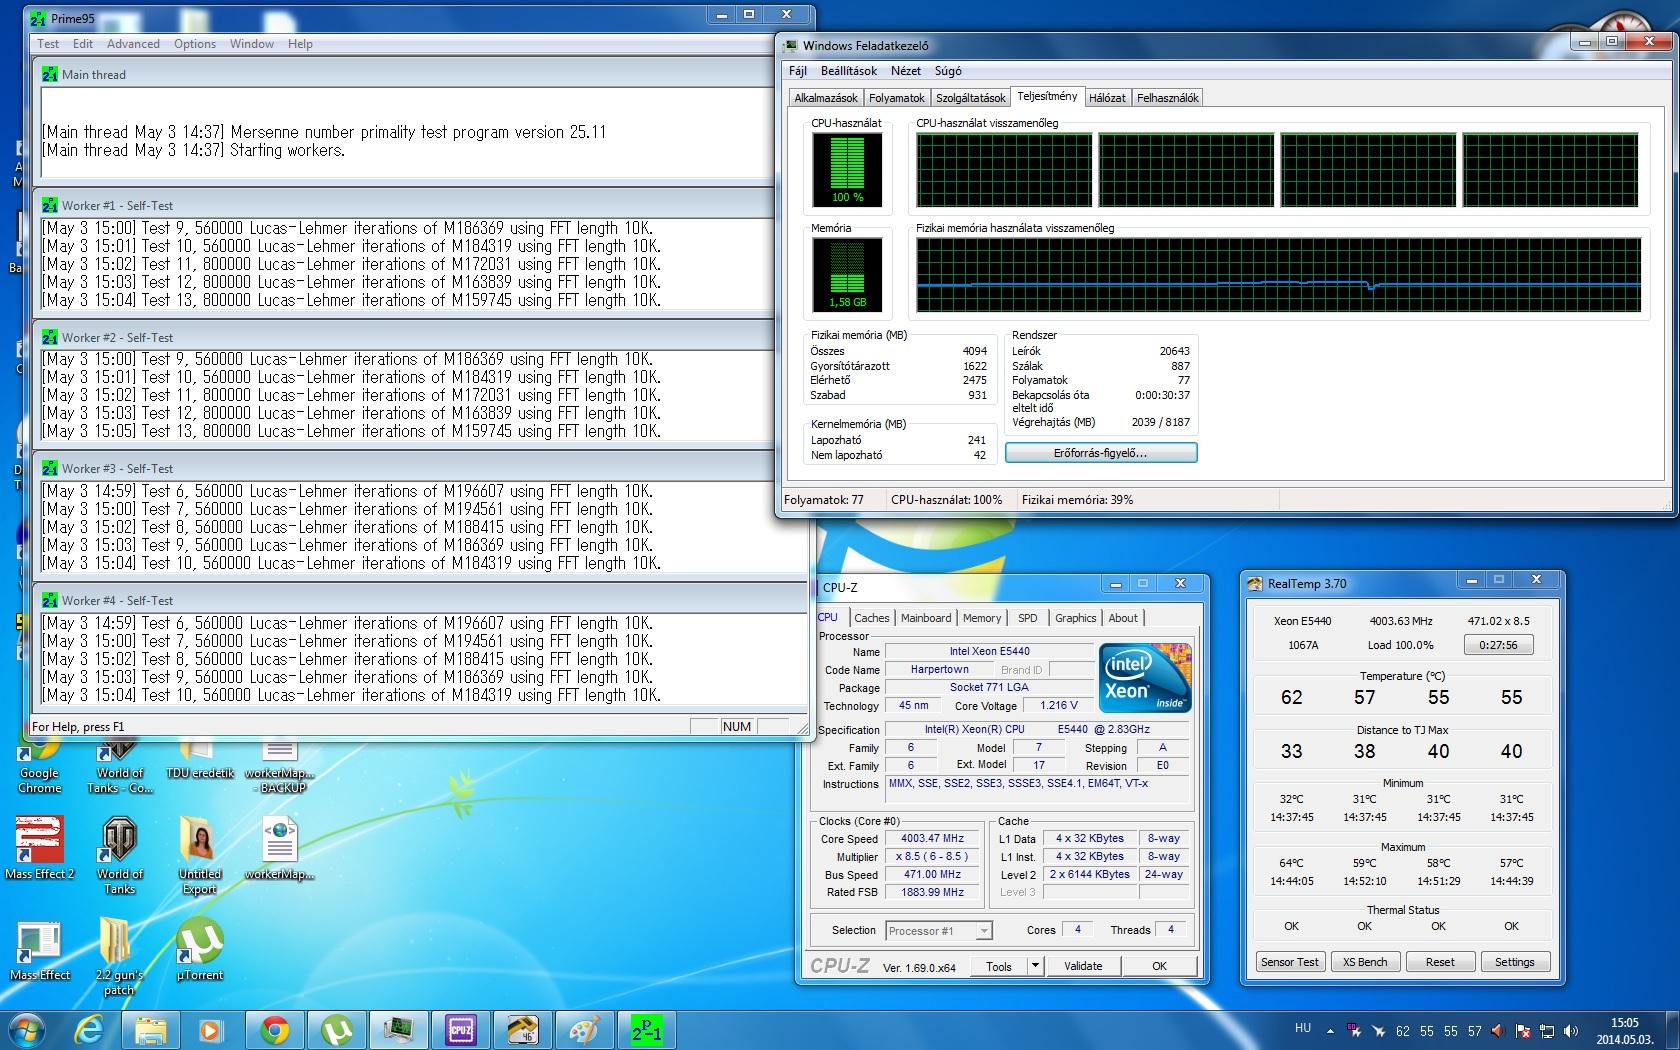Switch to µTorrent on the taskbar
The image size is (1680, 1050).
(x=337, y=1029)
